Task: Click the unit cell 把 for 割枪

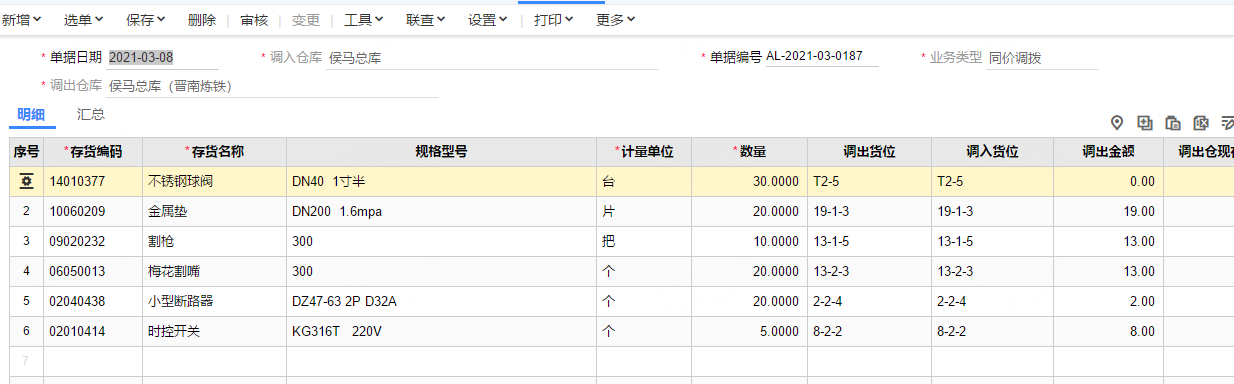Action: click(644, 242)
